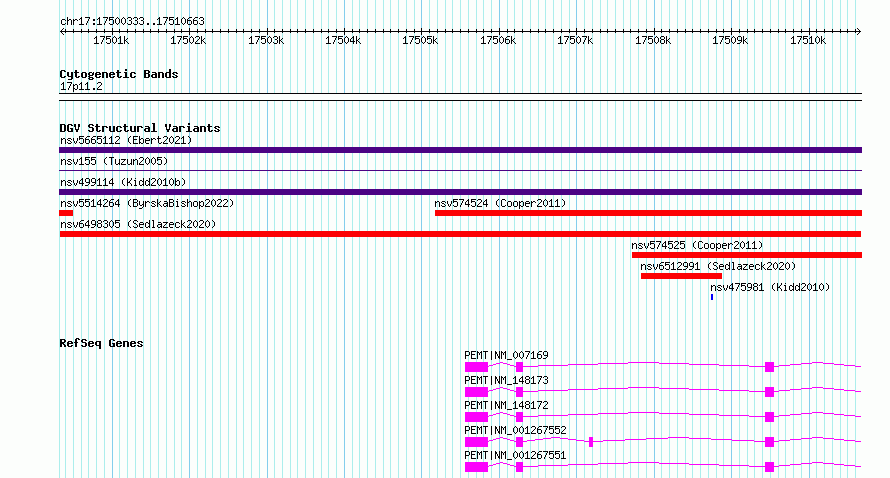Click the large first exon of NM_007169

coord(476,367)
